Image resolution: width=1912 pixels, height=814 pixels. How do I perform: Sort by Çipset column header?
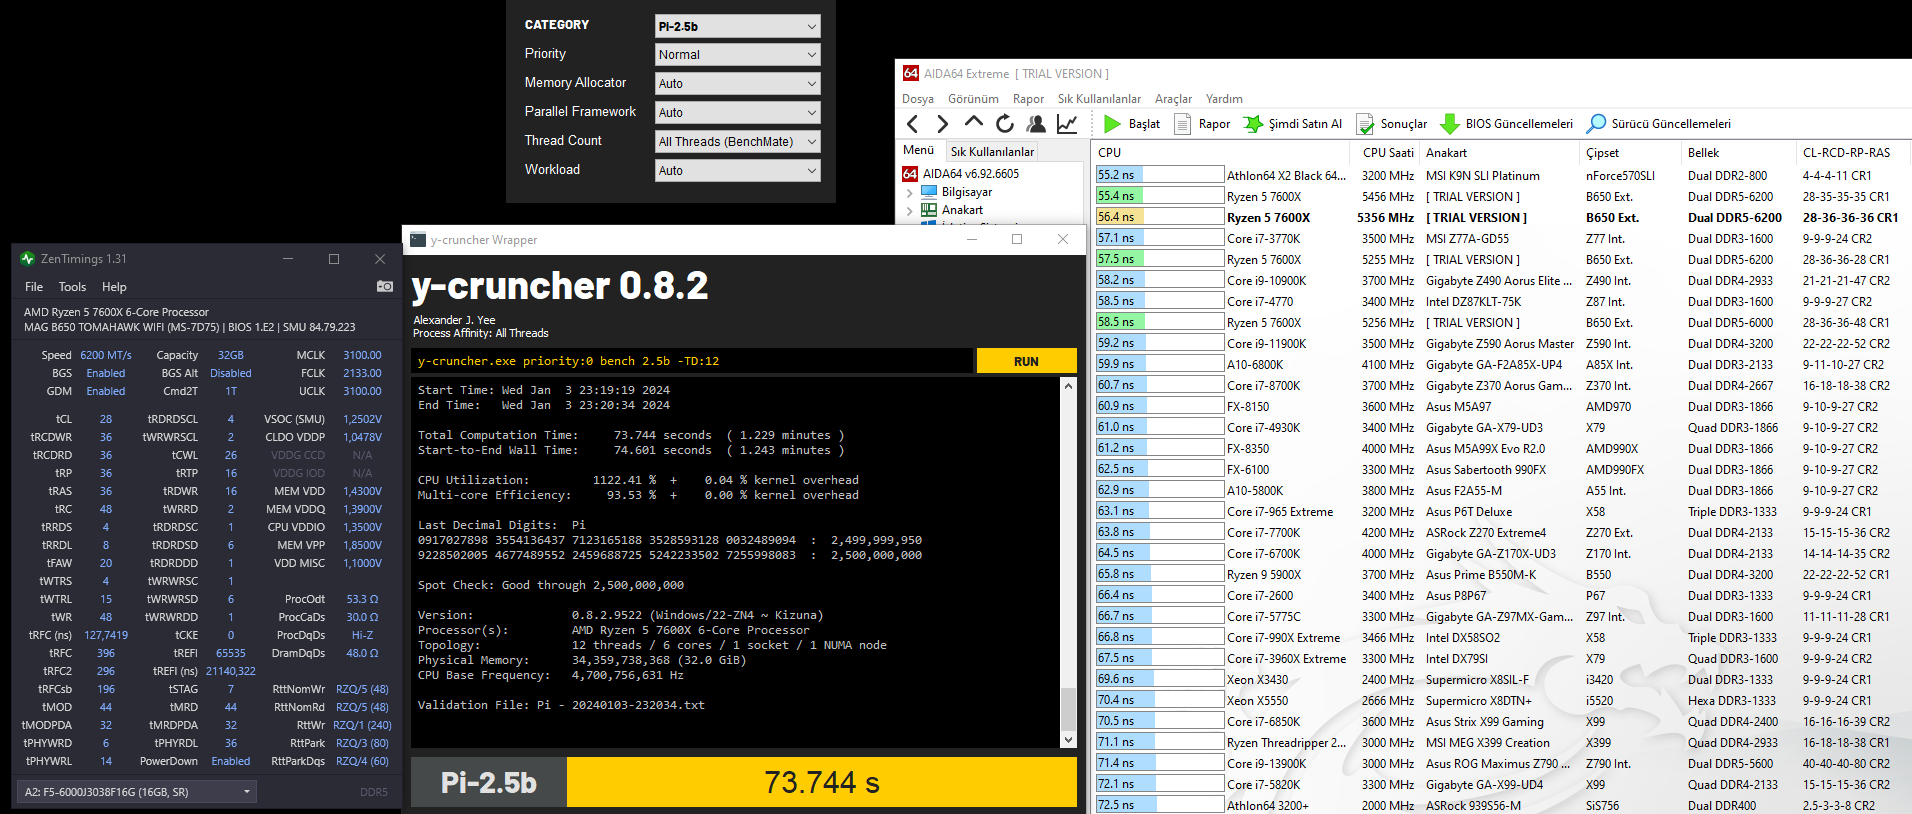[x=1631, y=153]
